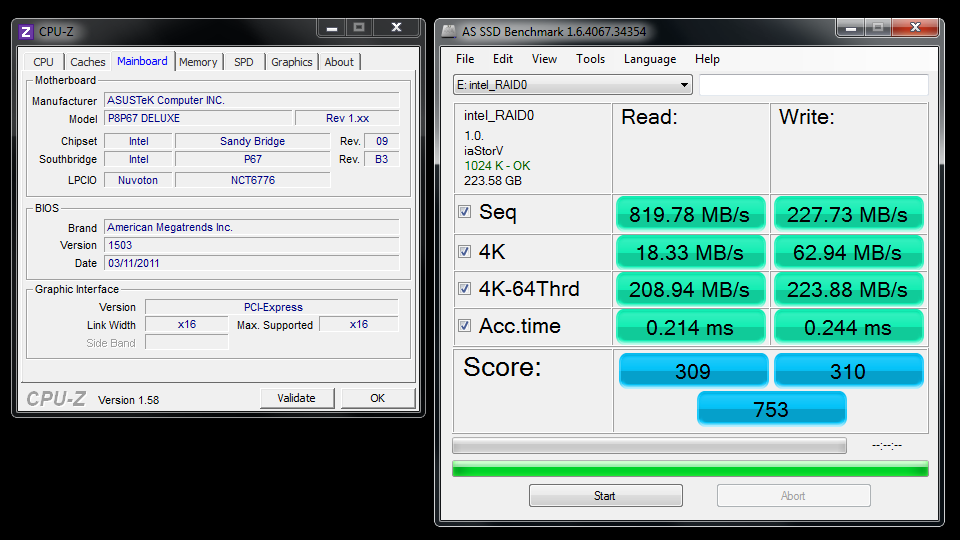Click the AS SSD Benchmark title bar icon

pos(449,31)
